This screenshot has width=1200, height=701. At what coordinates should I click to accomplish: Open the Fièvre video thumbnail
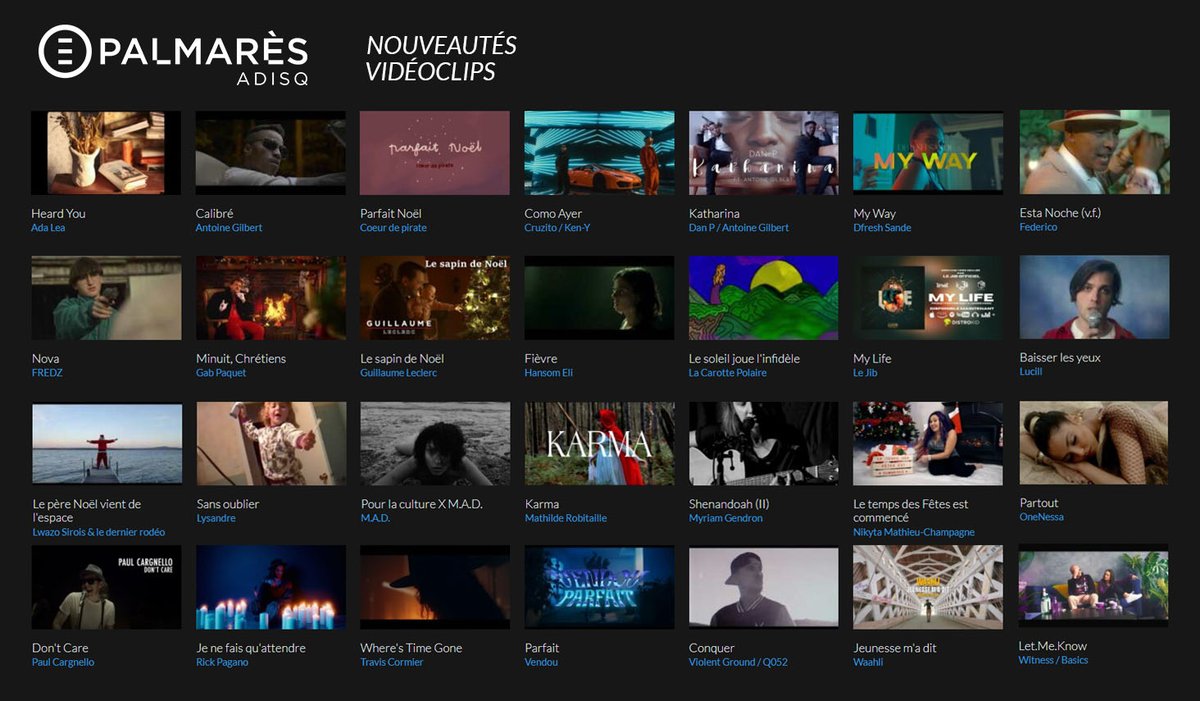click(x=600, y=298)
